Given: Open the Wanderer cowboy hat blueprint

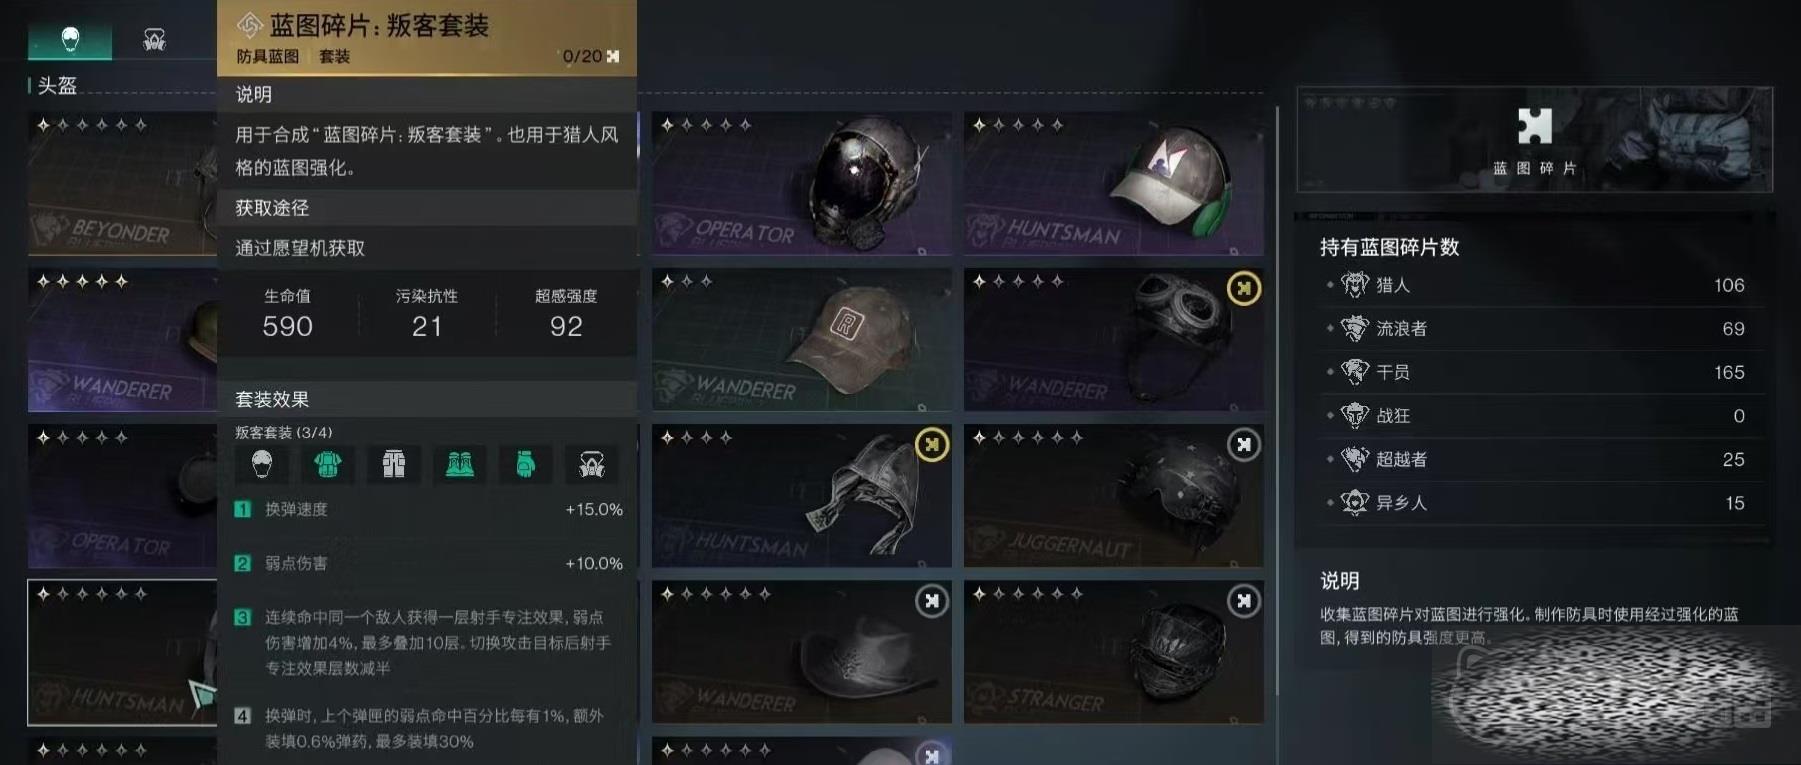Looking at the screenshot, I should 802,652.
